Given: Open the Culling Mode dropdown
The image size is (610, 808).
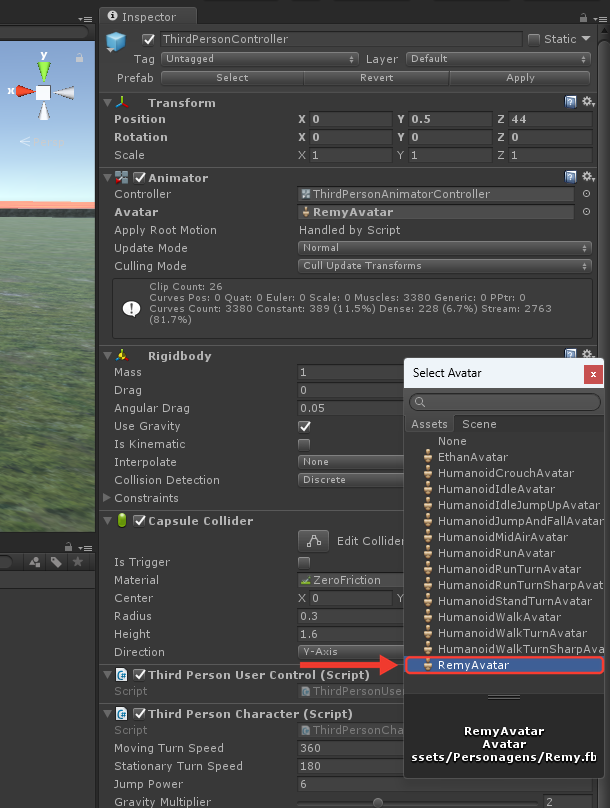Looking at the screenshot, I should coord(445,266).
